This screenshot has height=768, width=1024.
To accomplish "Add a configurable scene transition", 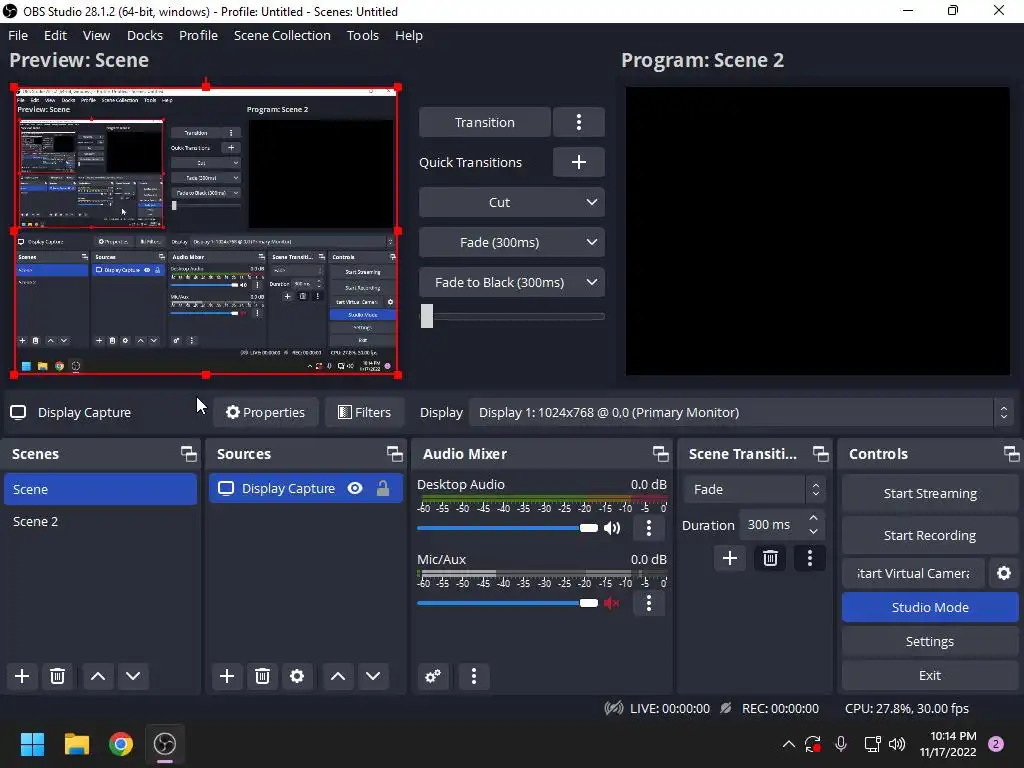I will pyautogui.click(x=730, y=558).
